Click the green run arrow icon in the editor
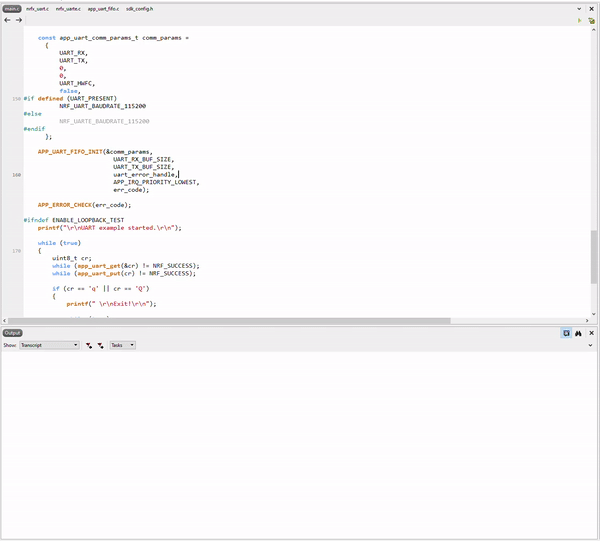 pos(580,20)
